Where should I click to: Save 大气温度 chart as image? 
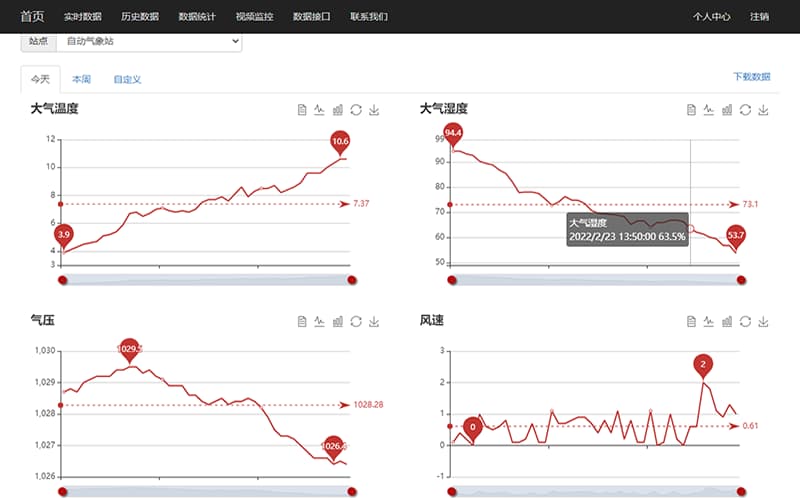374,110
